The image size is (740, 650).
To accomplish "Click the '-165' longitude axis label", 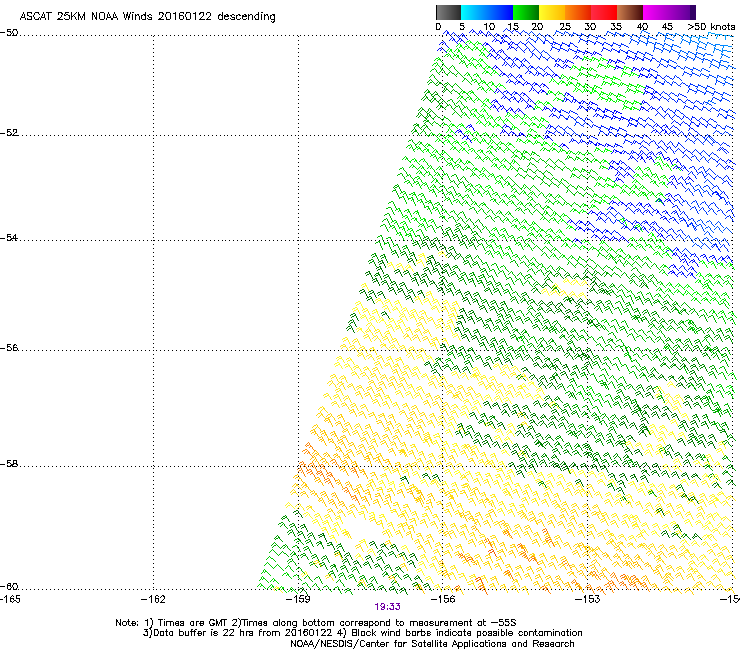I will coord(10,599).
